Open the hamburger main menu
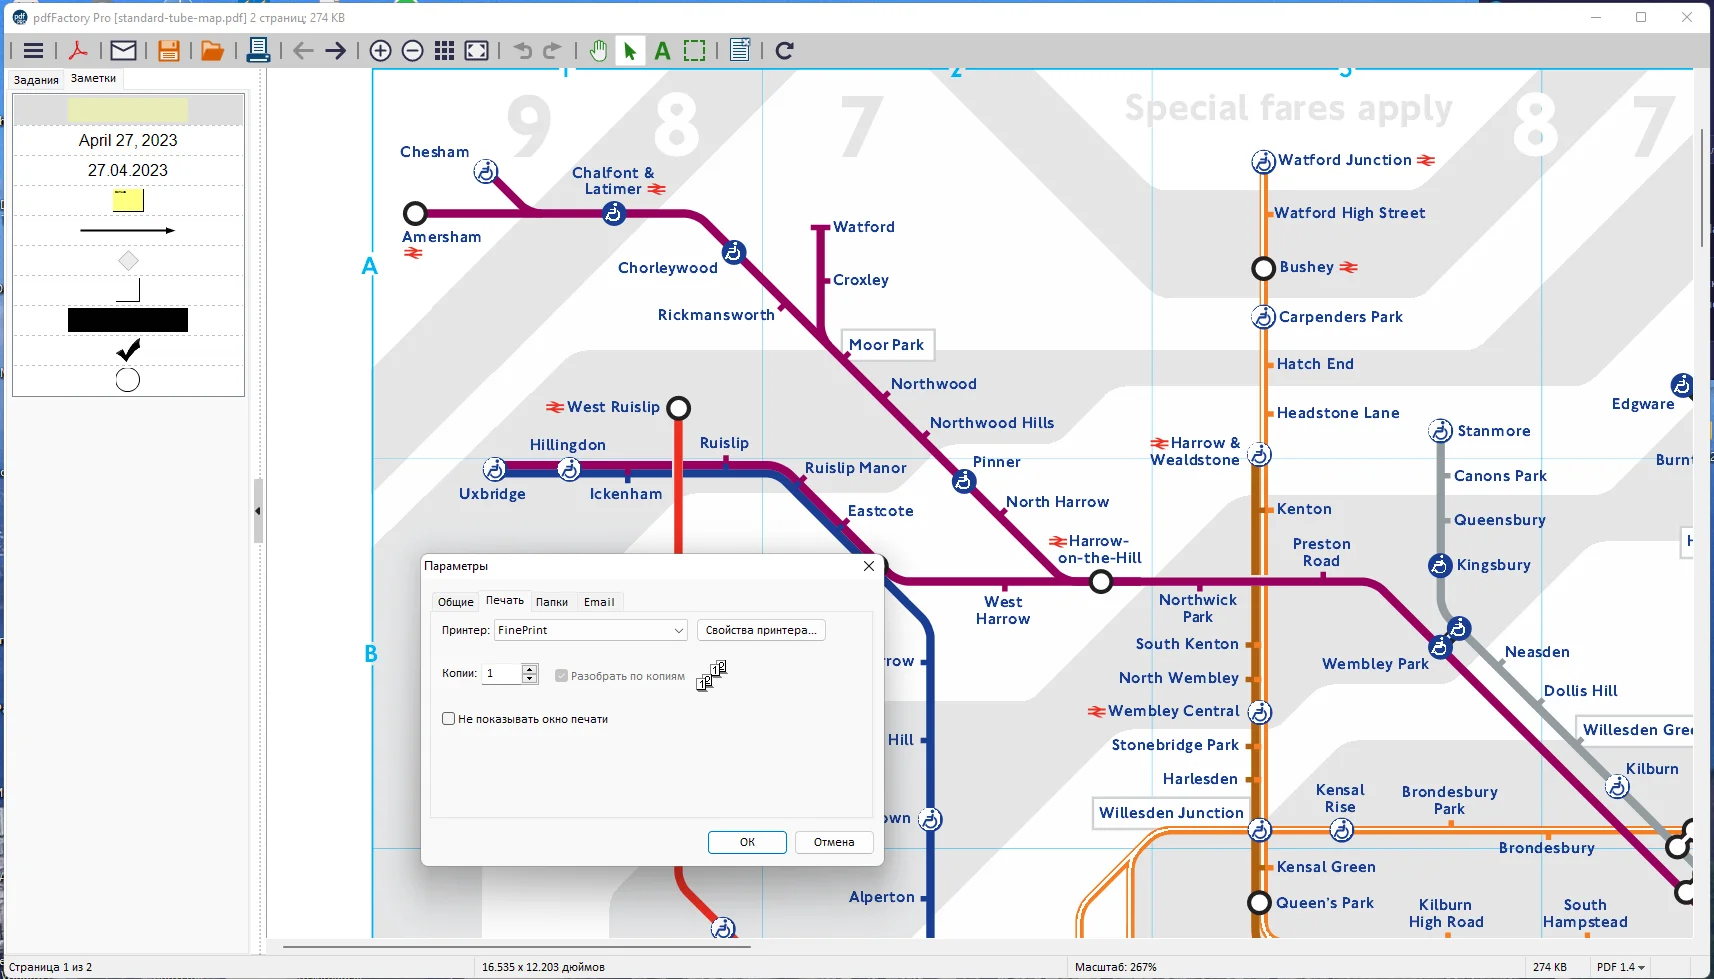The image size is (1714, 979). pyautogui.click(x=33, y=51)
